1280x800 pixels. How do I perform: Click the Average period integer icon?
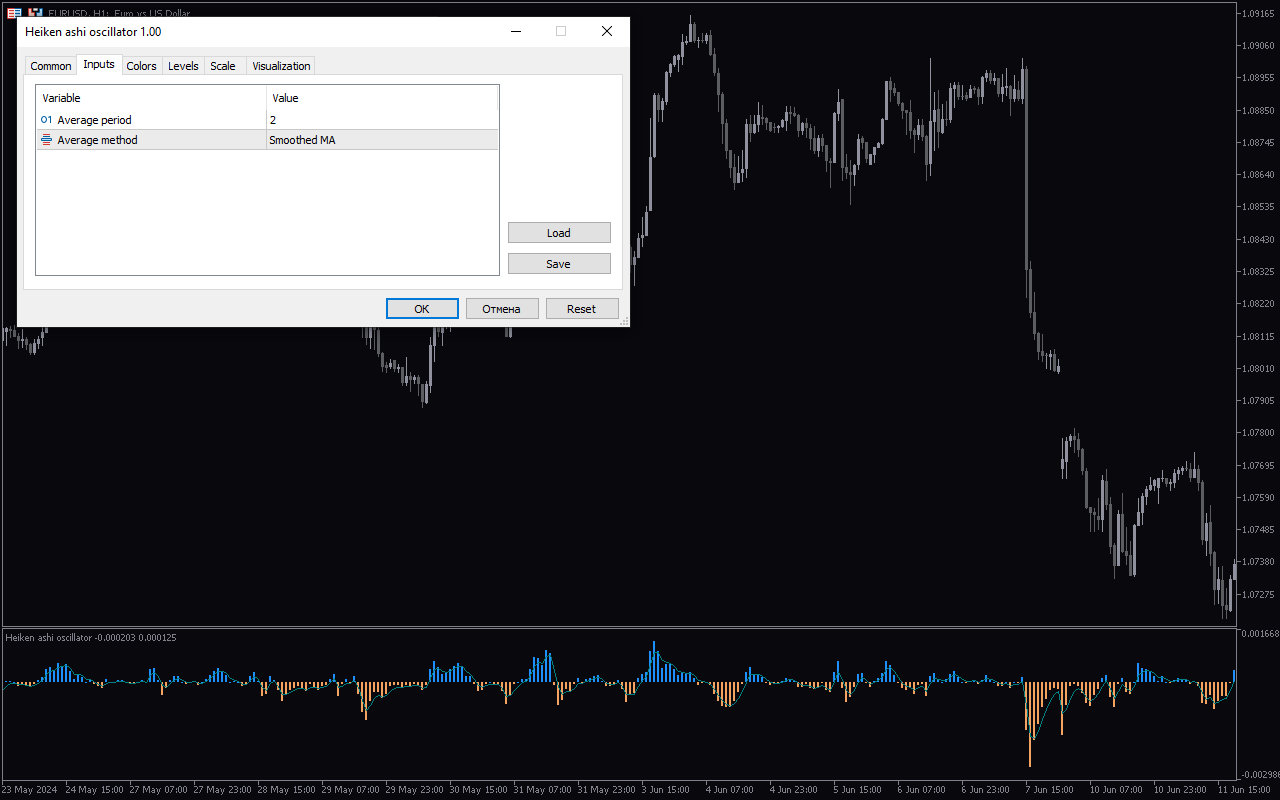point(46,120)
